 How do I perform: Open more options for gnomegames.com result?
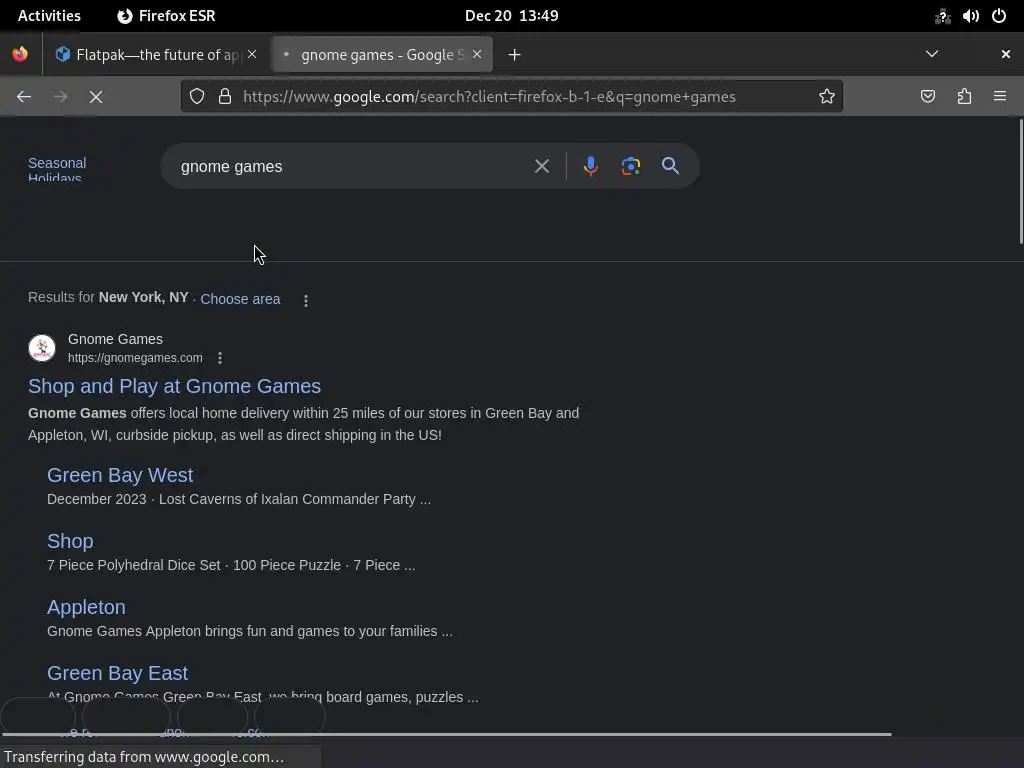(x=220, y=358)
